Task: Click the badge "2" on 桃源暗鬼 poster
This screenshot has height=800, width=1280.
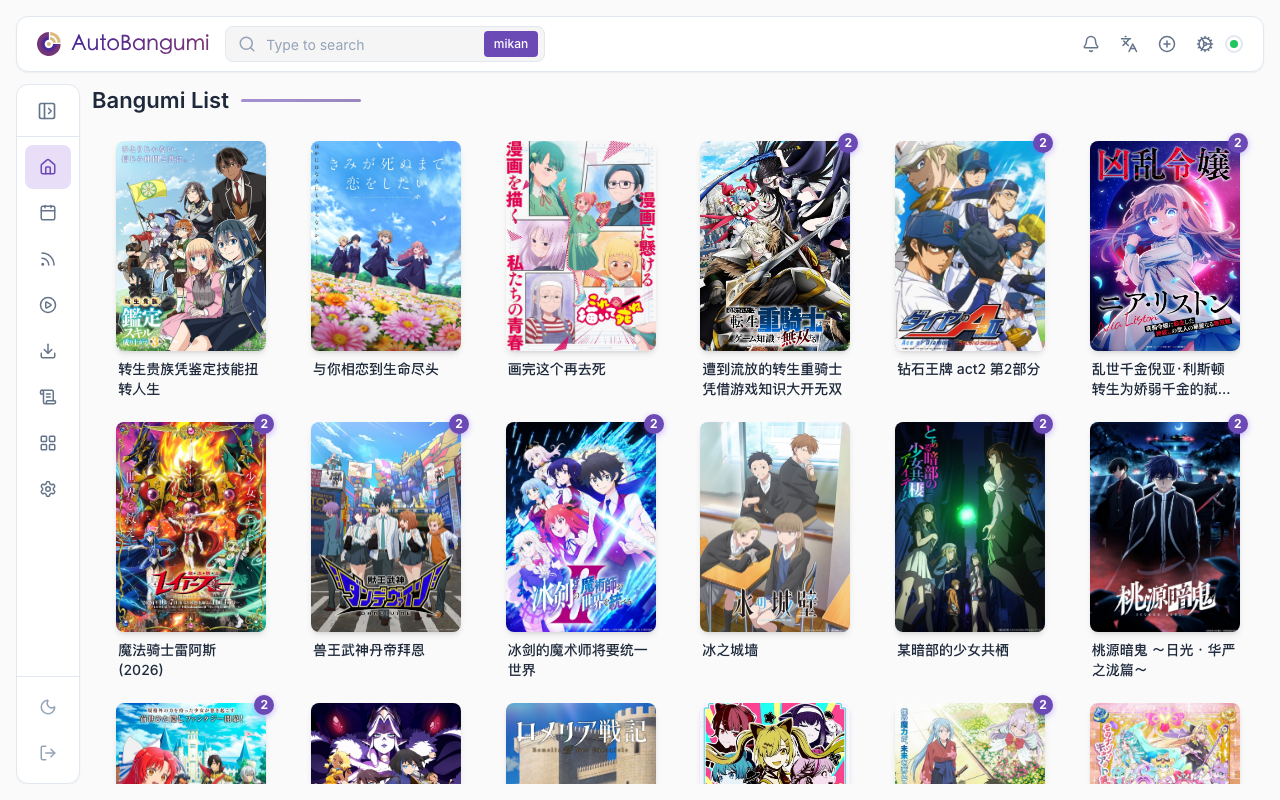Action: point(1238,424)
